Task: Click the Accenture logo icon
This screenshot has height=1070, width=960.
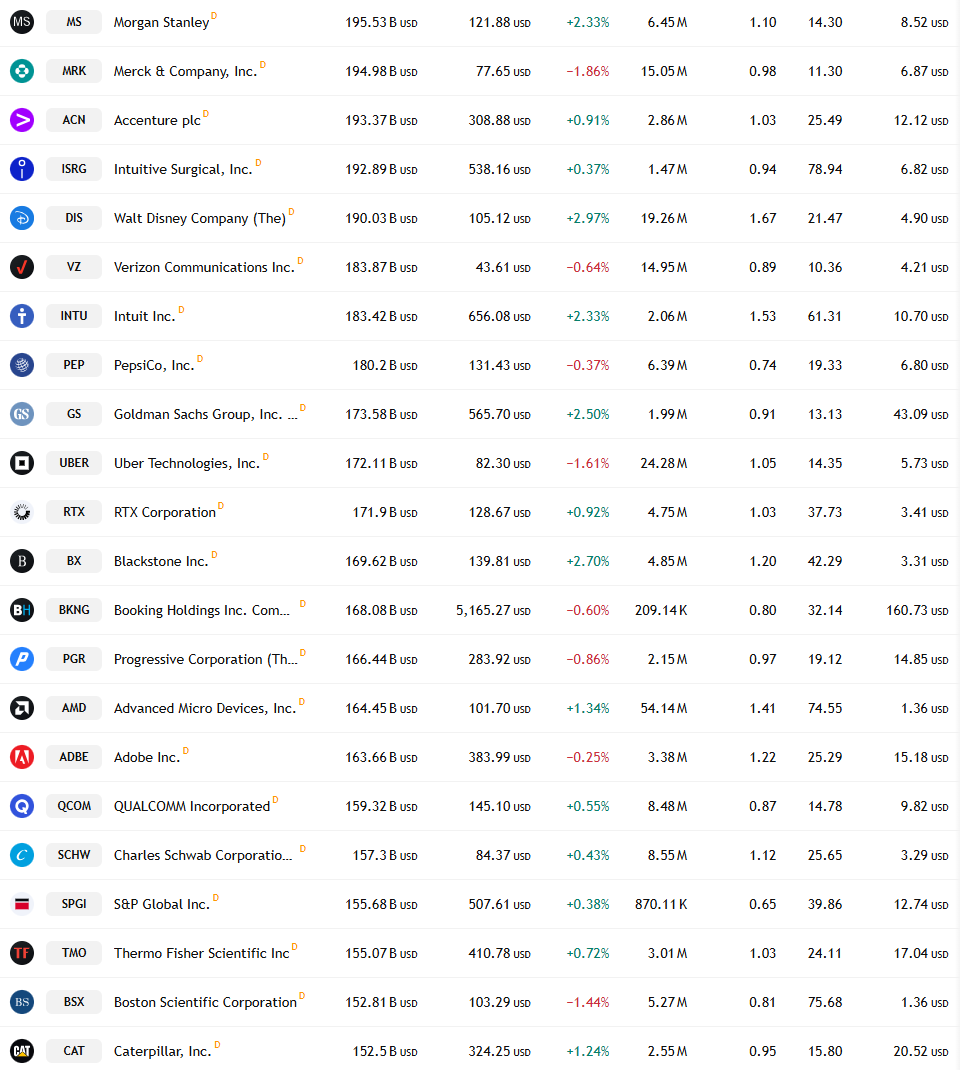Action: point(22,120)
